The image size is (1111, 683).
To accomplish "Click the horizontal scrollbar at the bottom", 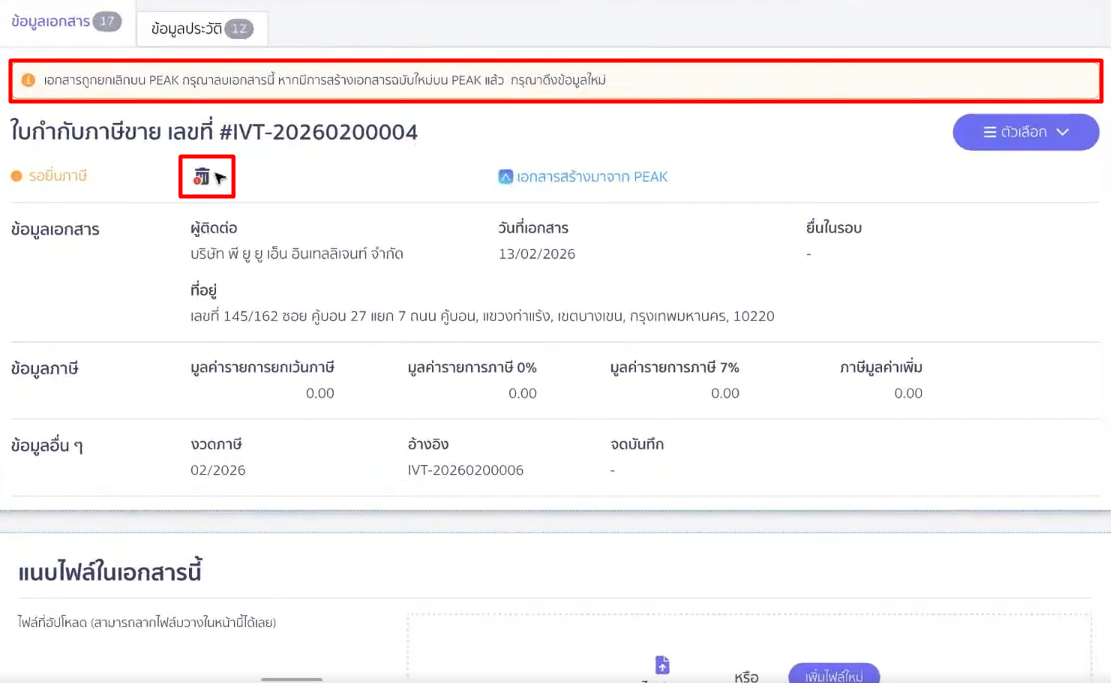I will [291, 679].
